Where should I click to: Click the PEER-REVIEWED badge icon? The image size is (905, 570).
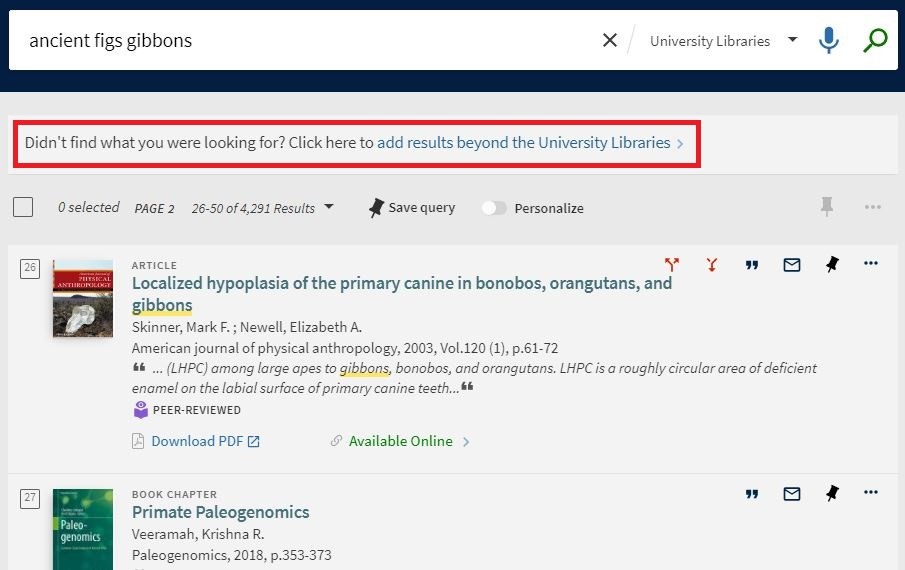point(140,410)
